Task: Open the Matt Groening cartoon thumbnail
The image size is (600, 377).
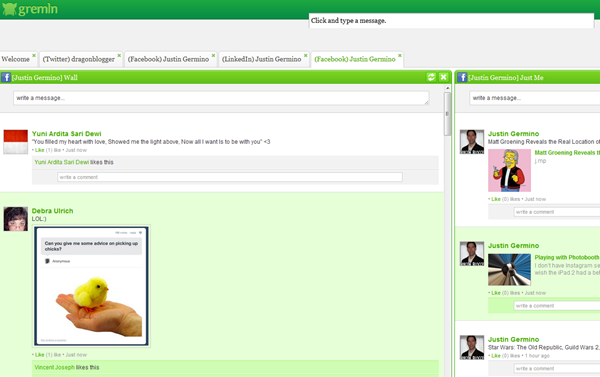Action: click(509, 170)
